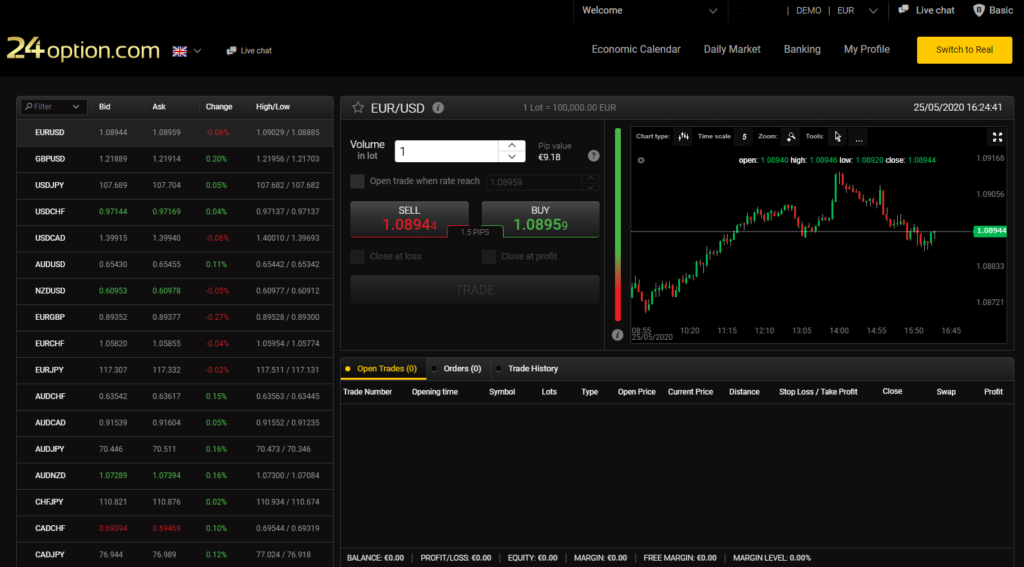Select the CADCHF row

tap(175, 528)
